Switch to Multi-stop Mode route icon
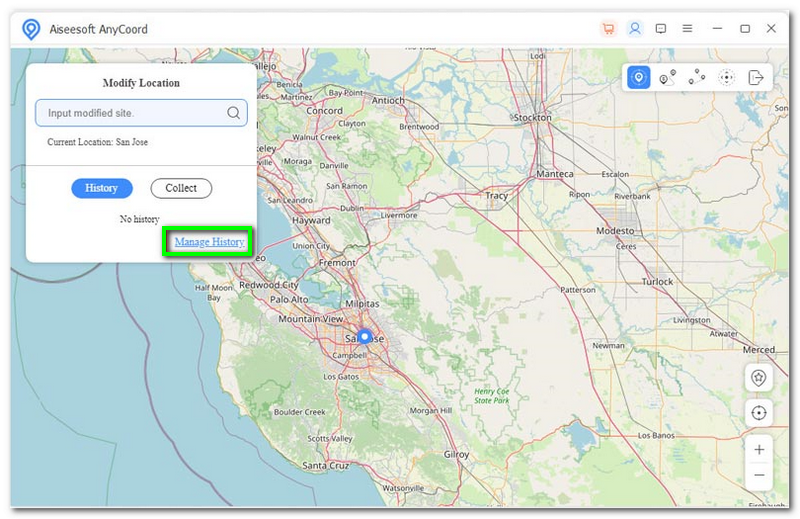Viewport: 800px width, 519px height. 697,78
